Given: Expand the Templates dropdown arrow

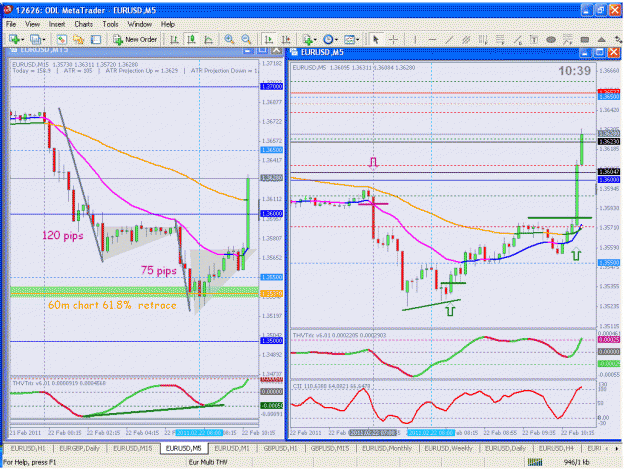Looking at the screenshot, I should pos(358,39).
